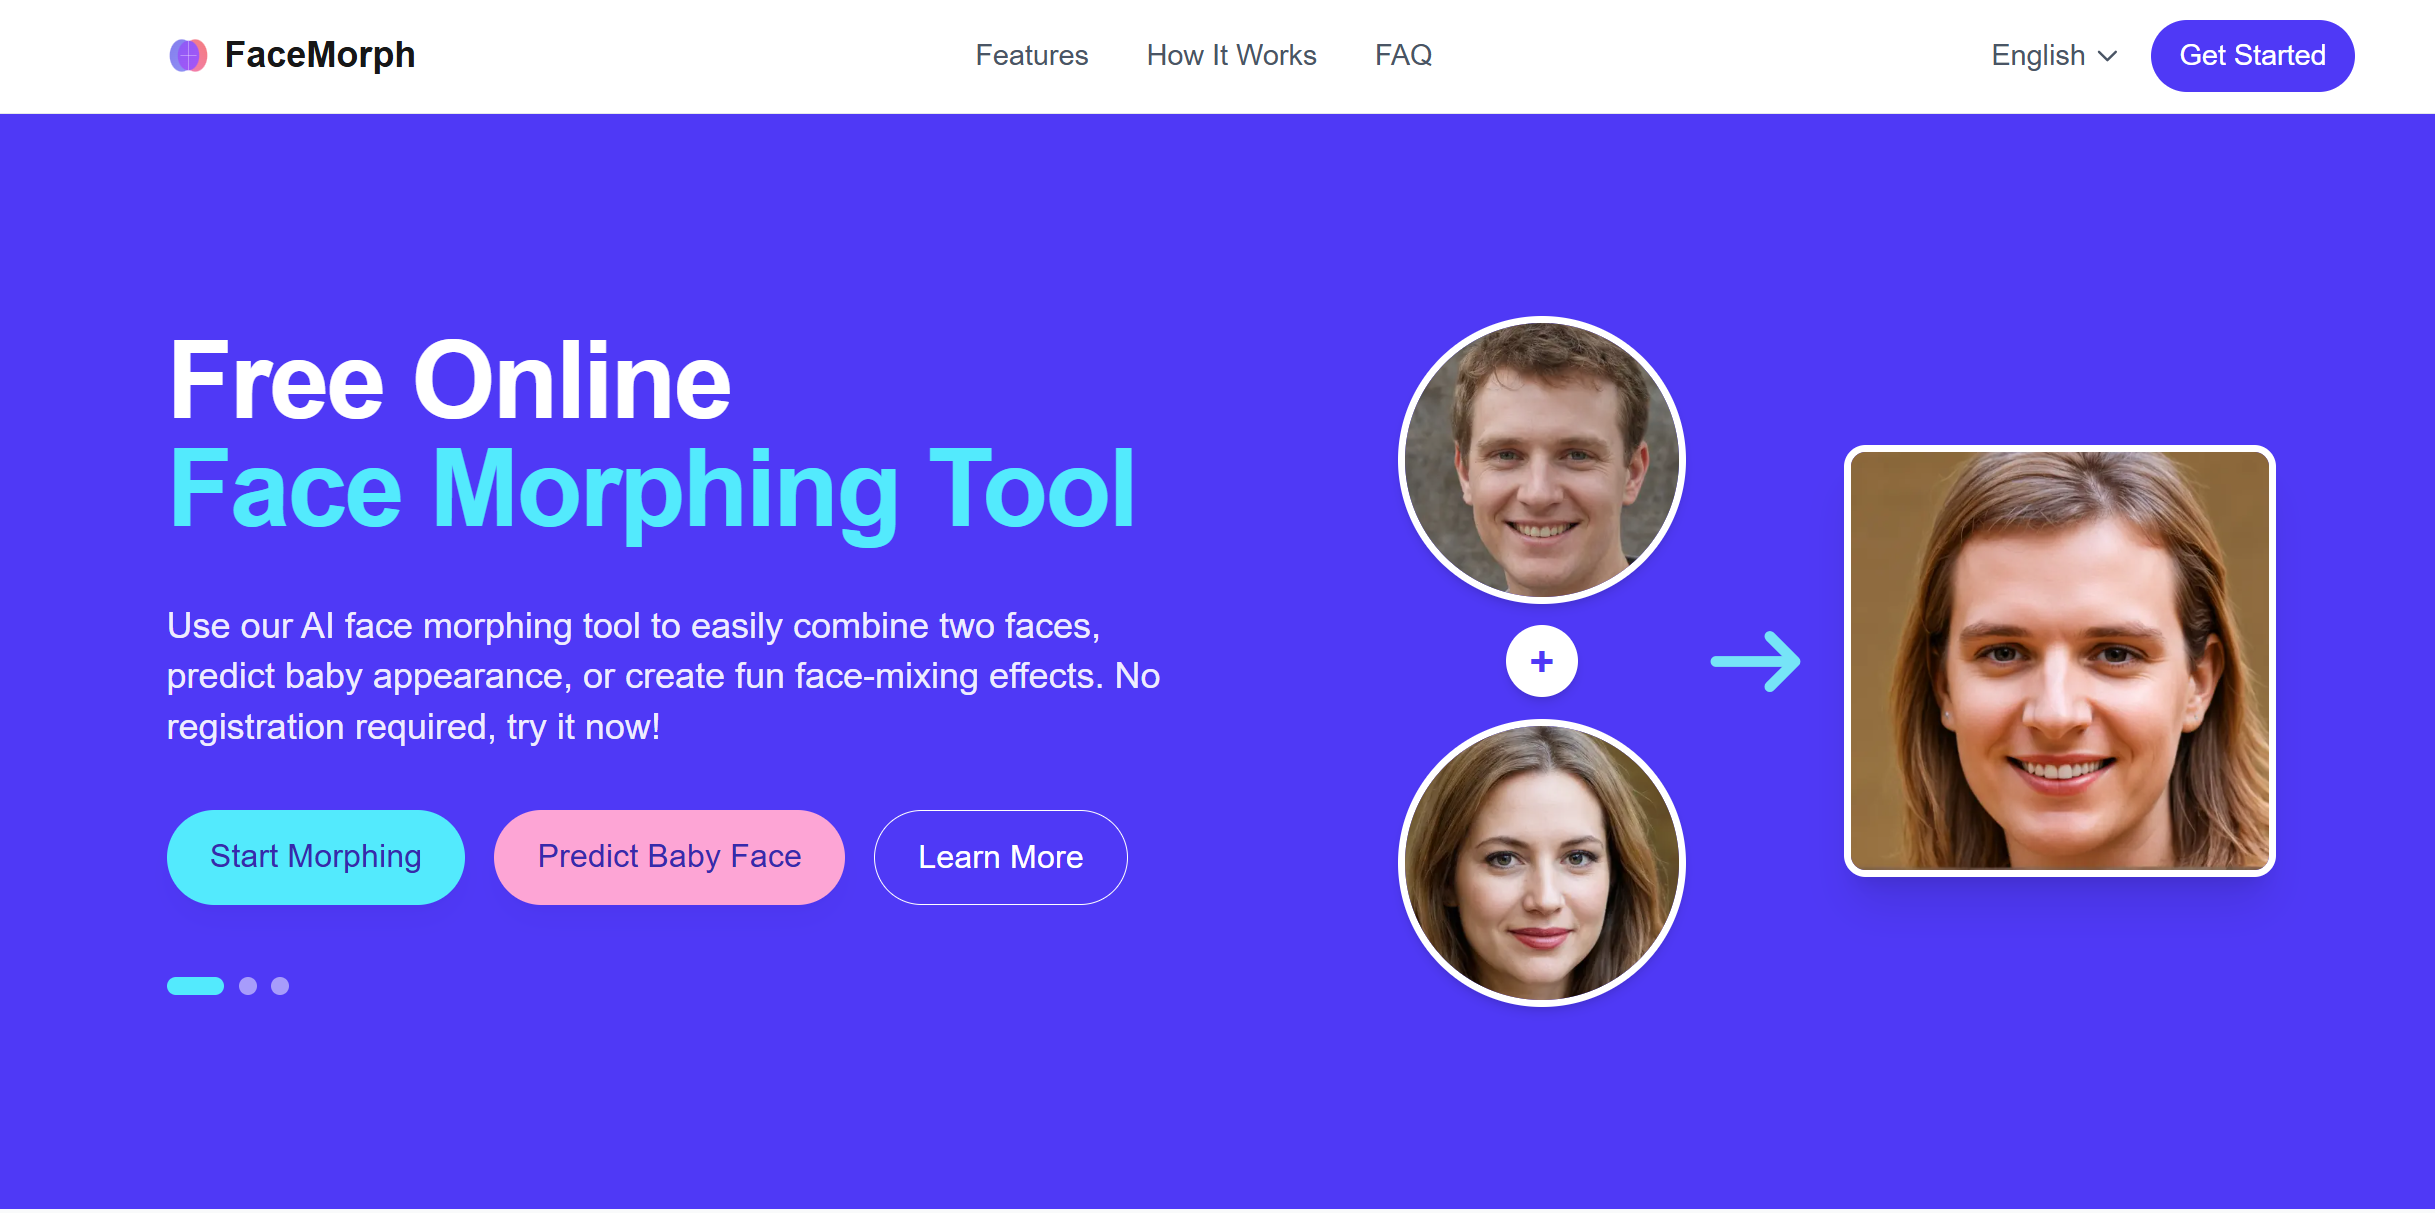Viewport: 2435px width, 1213px height.
Task: Open the FAQ nav link
Action: click(x=1403, y=55)
